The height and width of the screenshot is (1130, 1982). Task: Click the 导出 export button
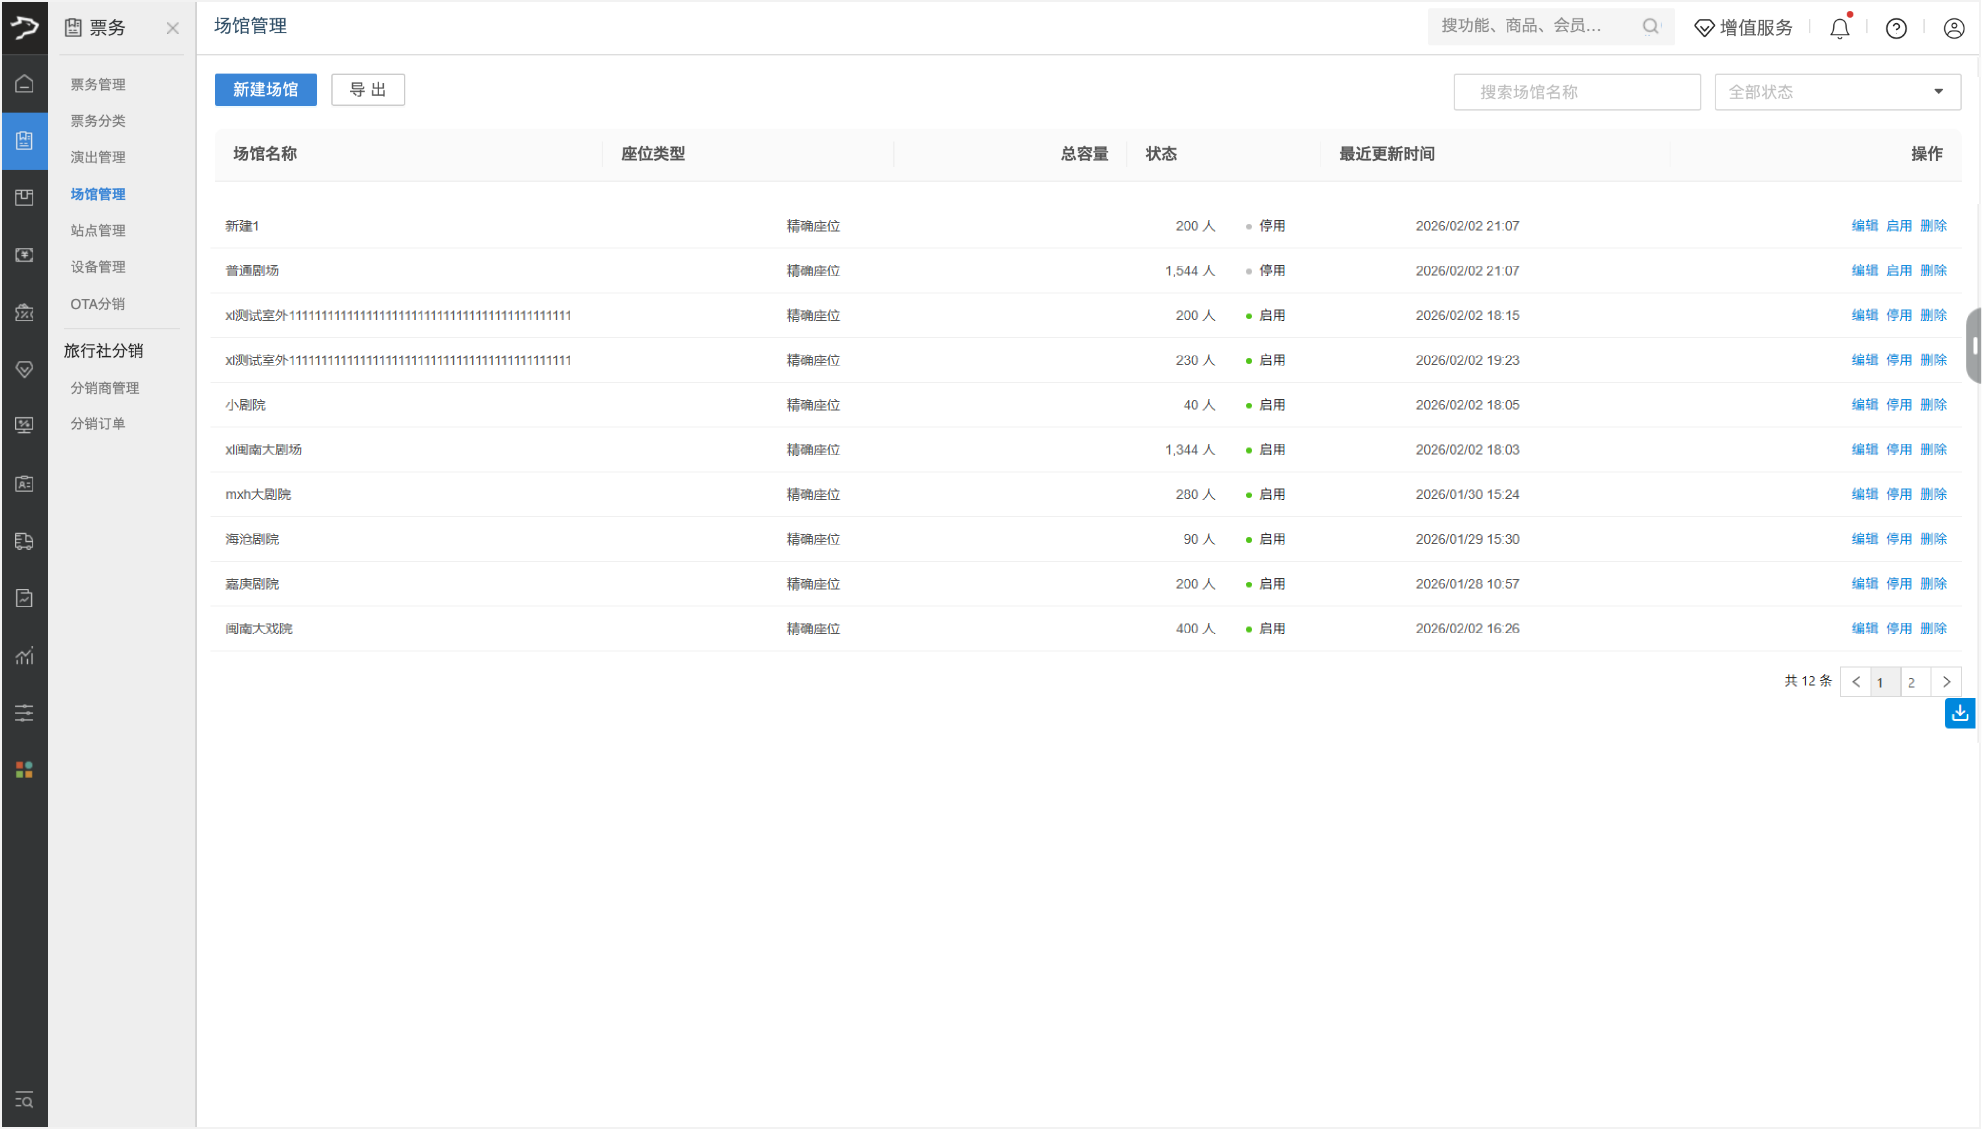pyautogui.click(x=368, y=90)
